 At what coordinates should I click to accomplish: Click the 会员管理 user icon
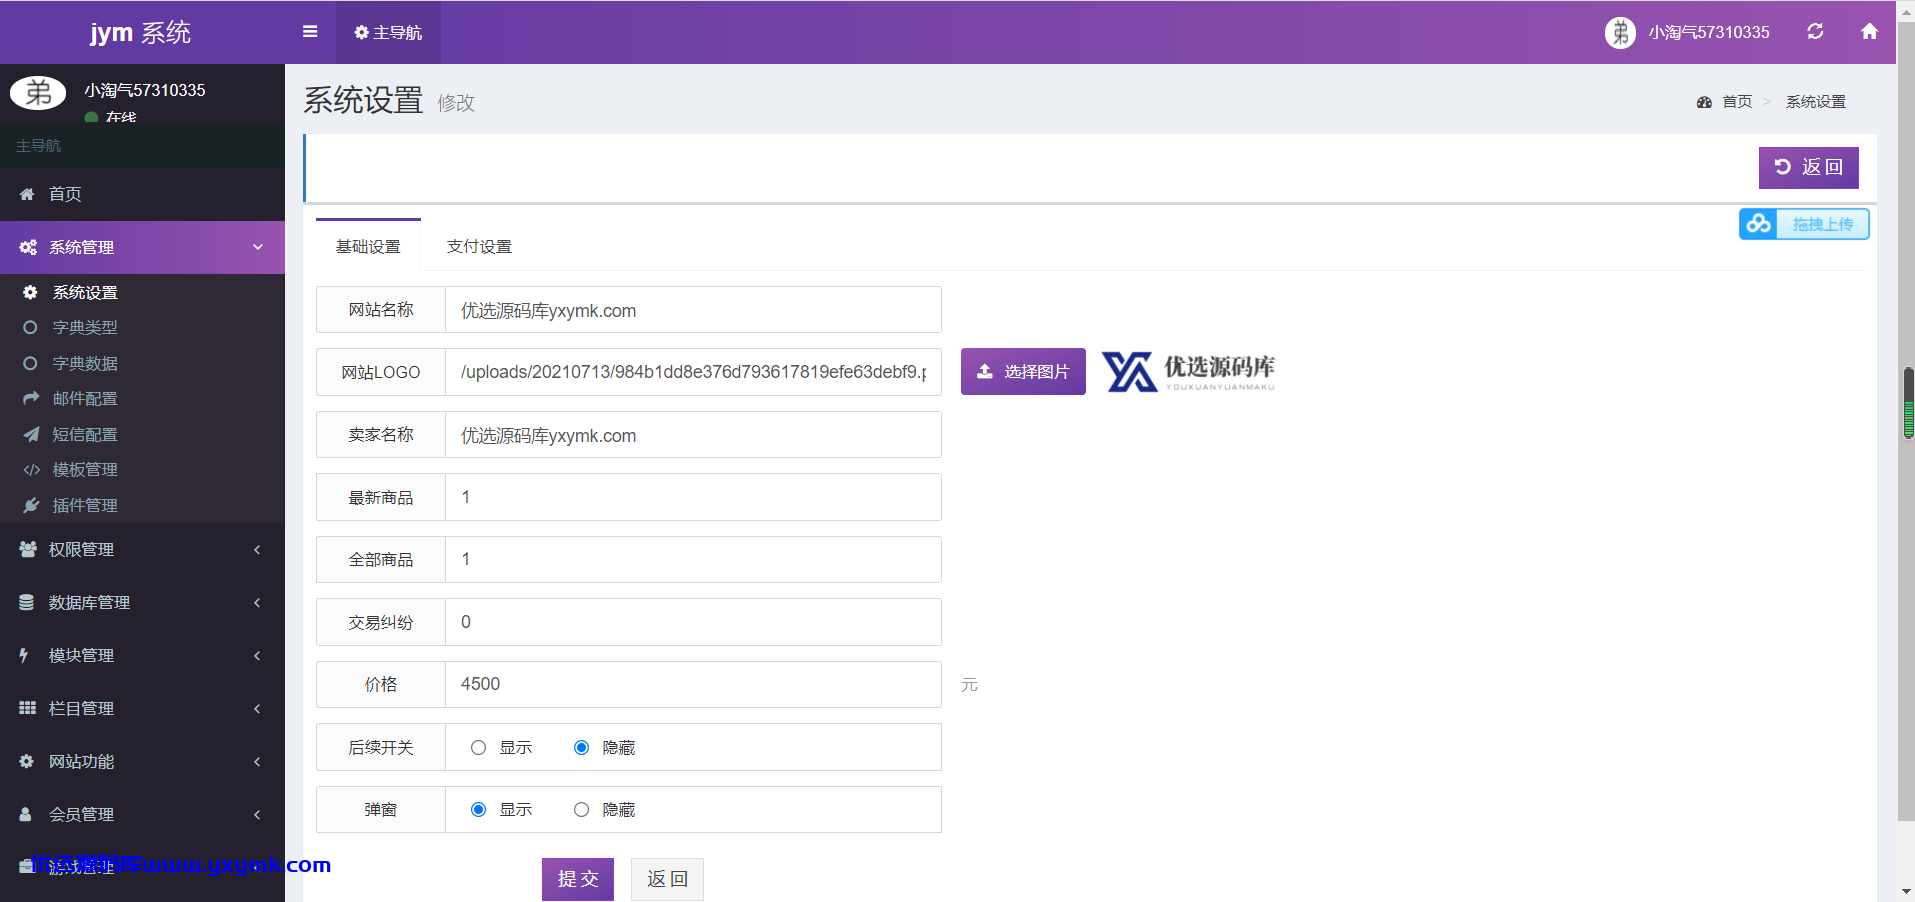[x=26, y=814]
